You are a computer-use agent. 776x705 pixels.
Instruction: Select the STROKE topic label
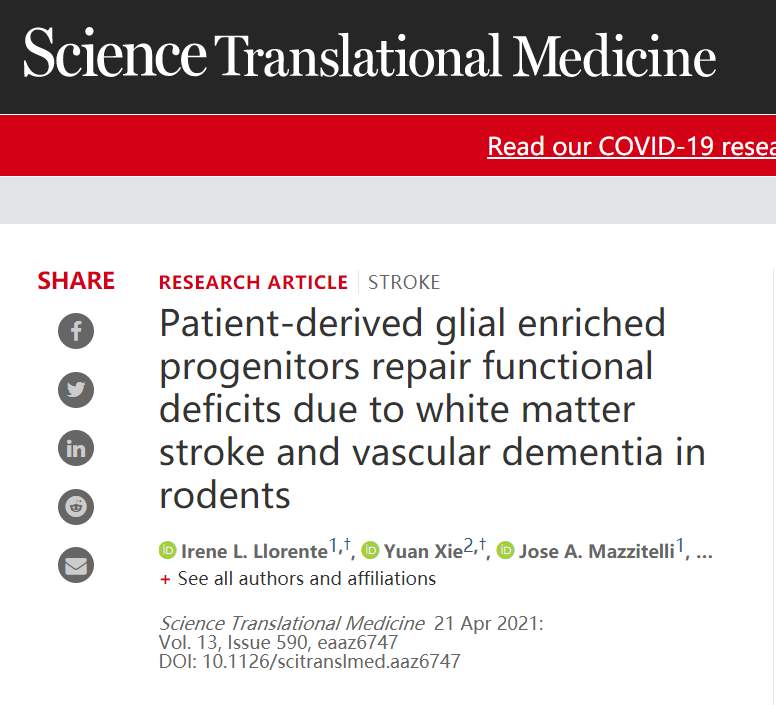404,282
